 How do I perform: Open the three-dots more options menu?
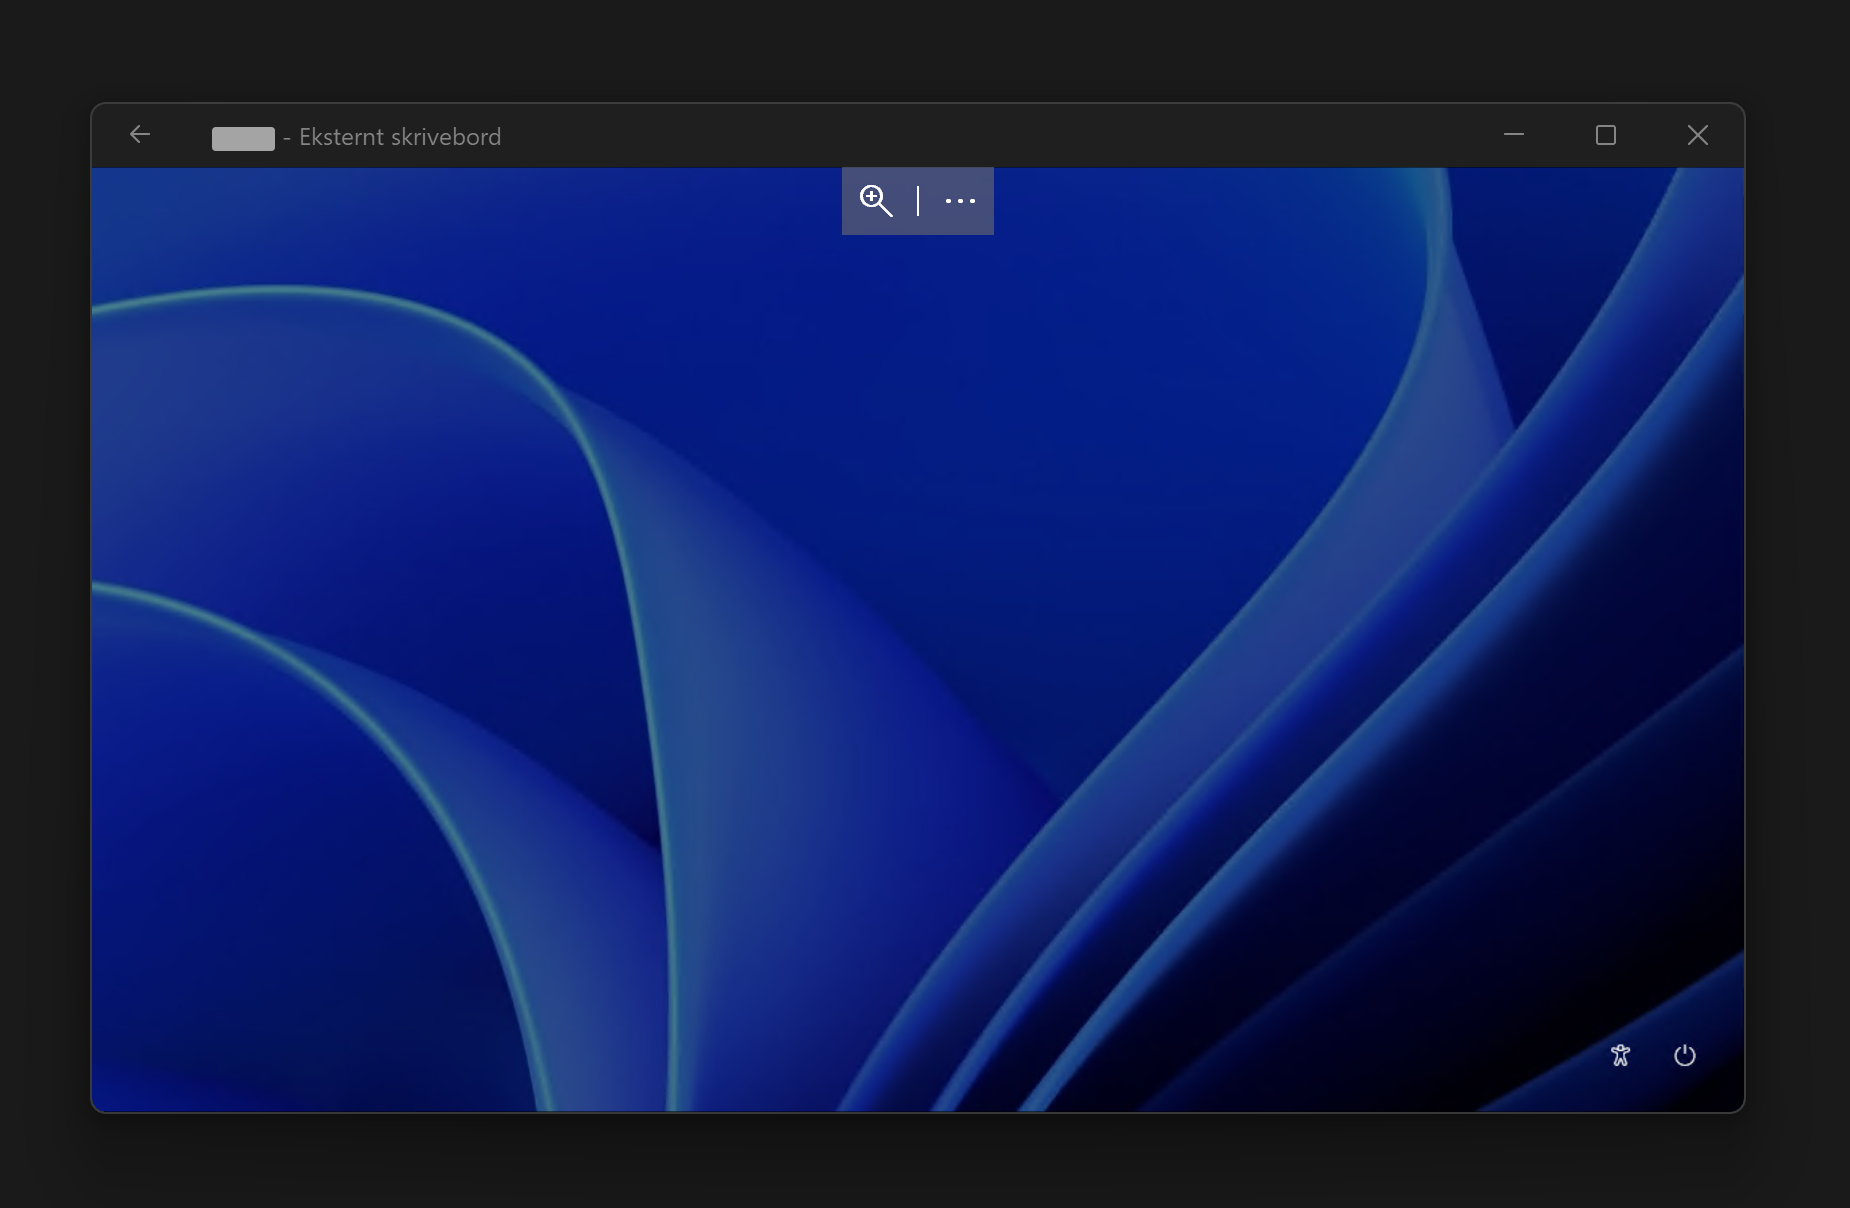(960, 201)
